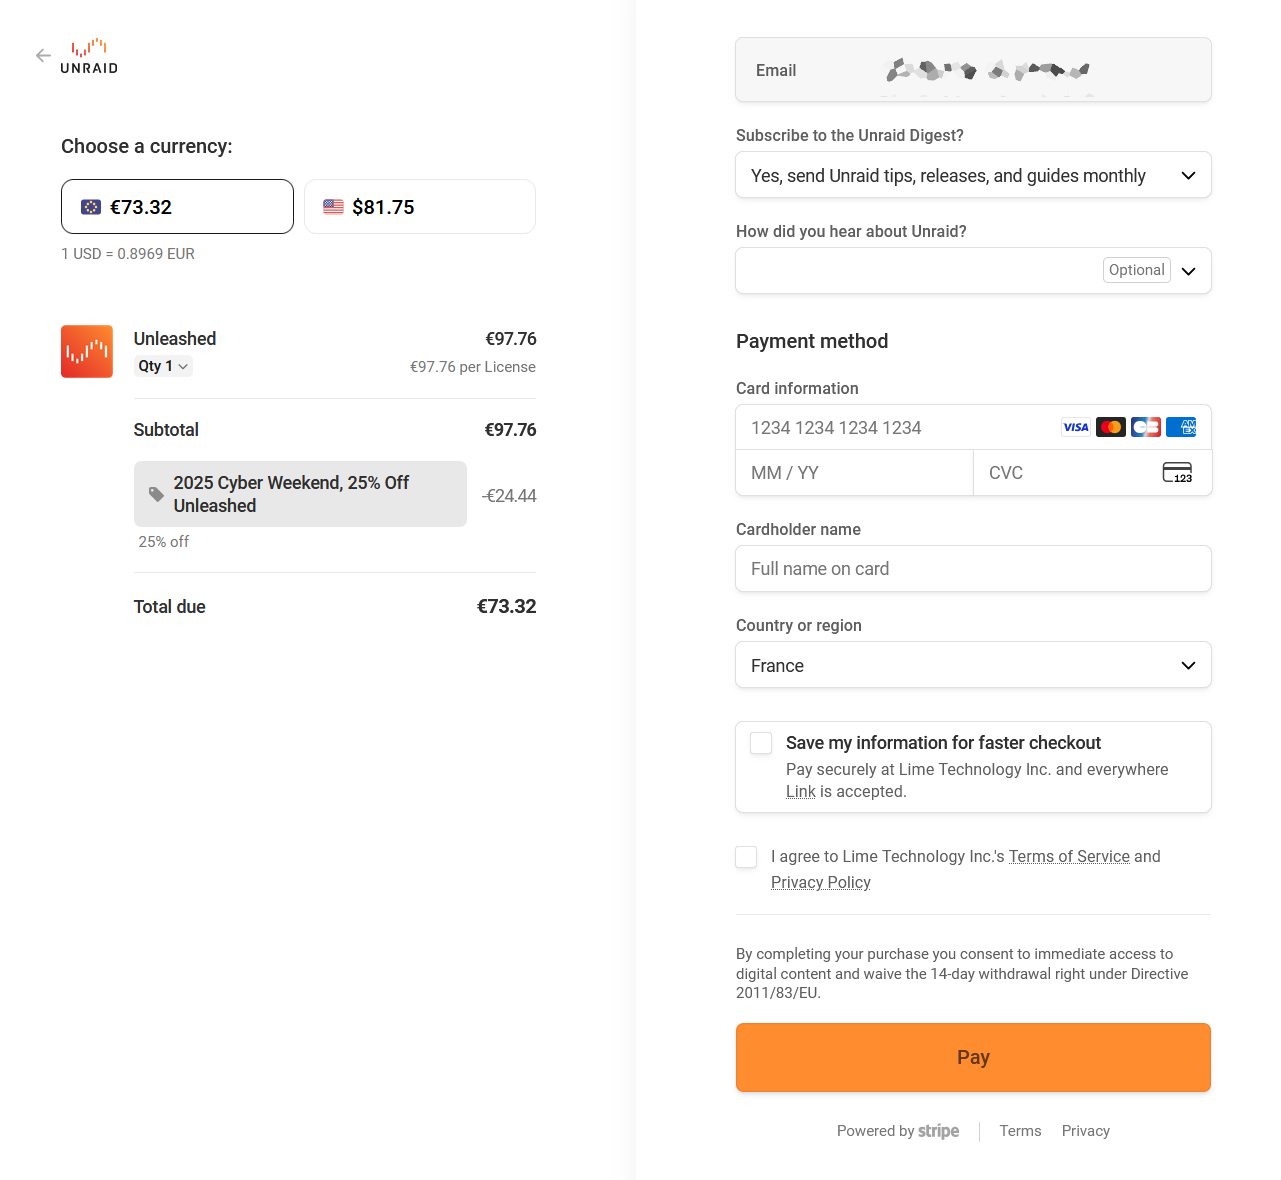
Task: Select the euro €73.32 currency option
Action: [x=177, y=207]
